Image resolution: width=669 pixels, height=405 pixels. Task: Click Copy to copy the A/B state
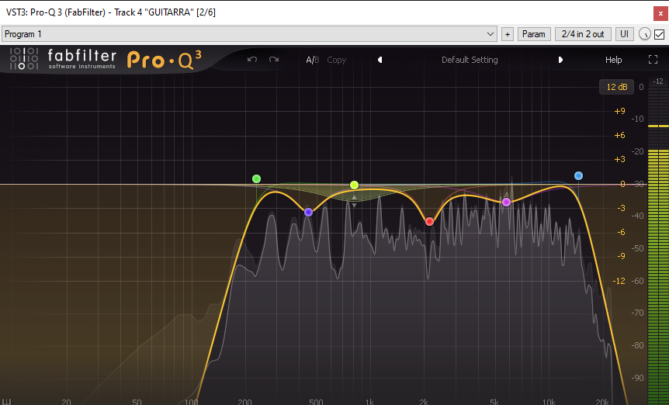337,60
